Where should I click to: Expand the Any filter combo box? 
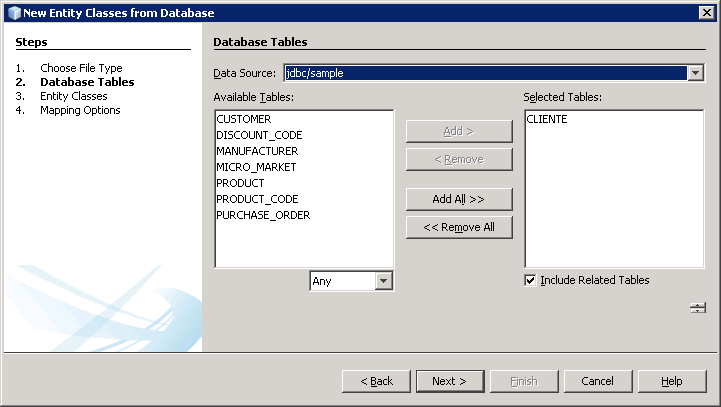(x=384, y=282)
